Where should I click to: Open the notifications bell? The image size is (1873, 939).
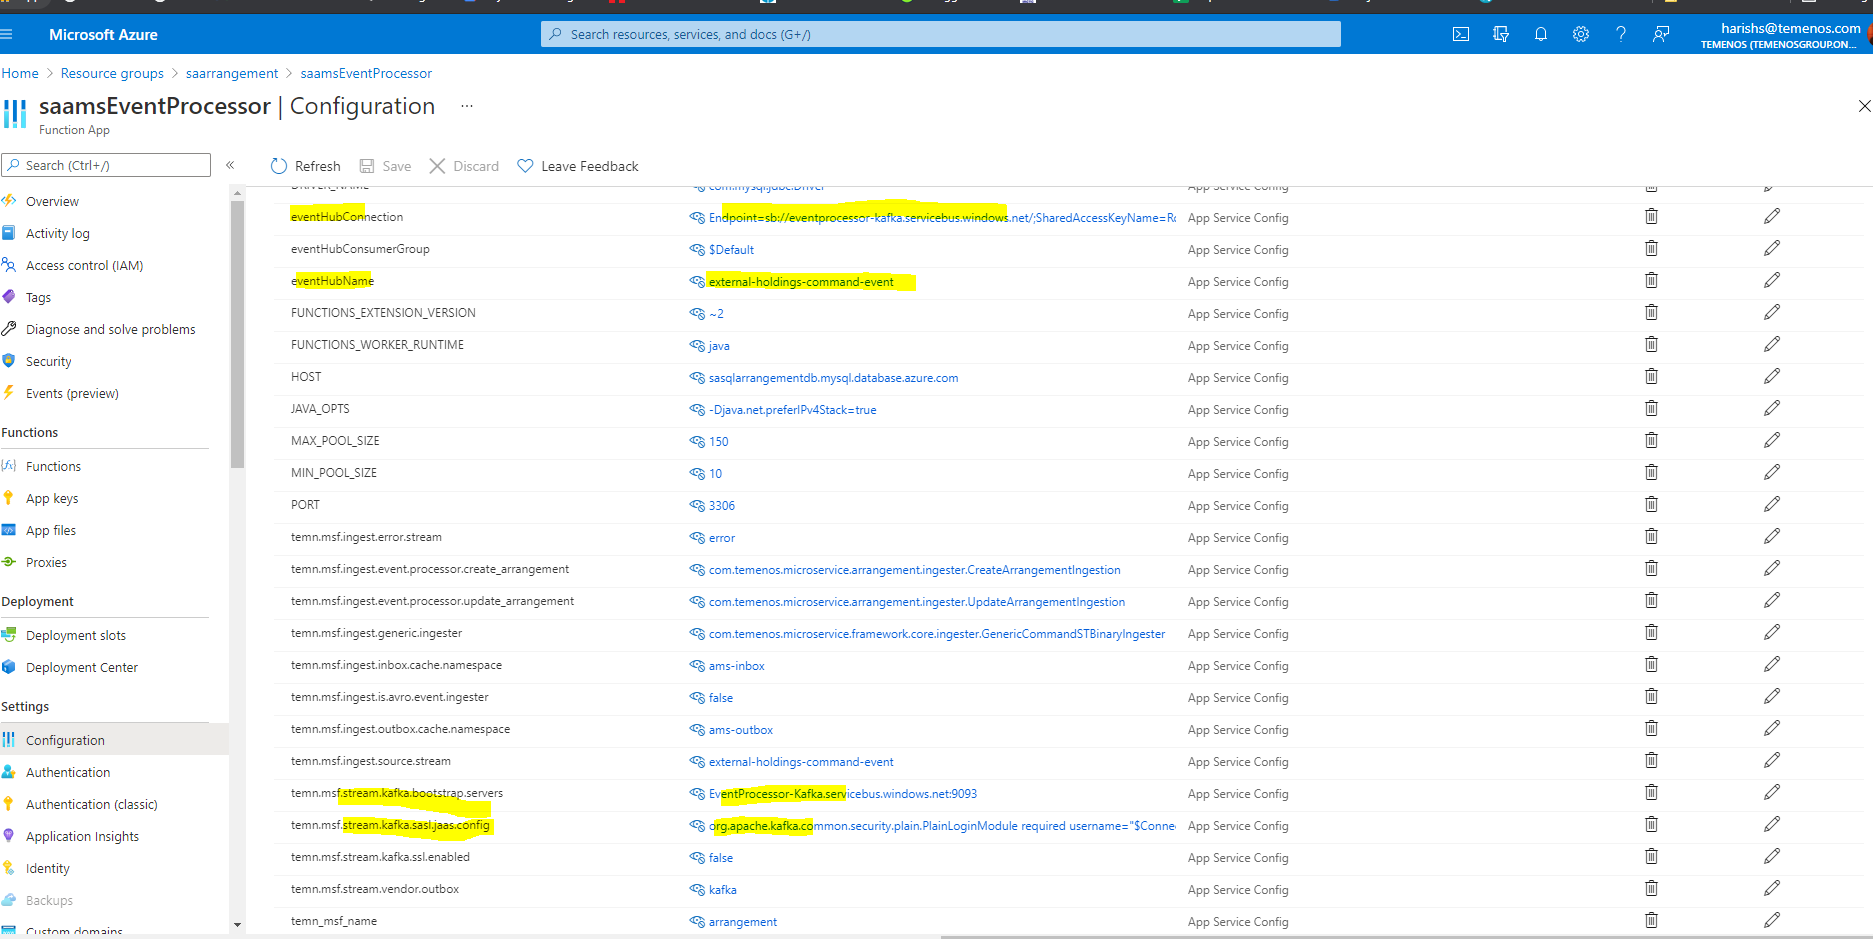point(1540,34)
